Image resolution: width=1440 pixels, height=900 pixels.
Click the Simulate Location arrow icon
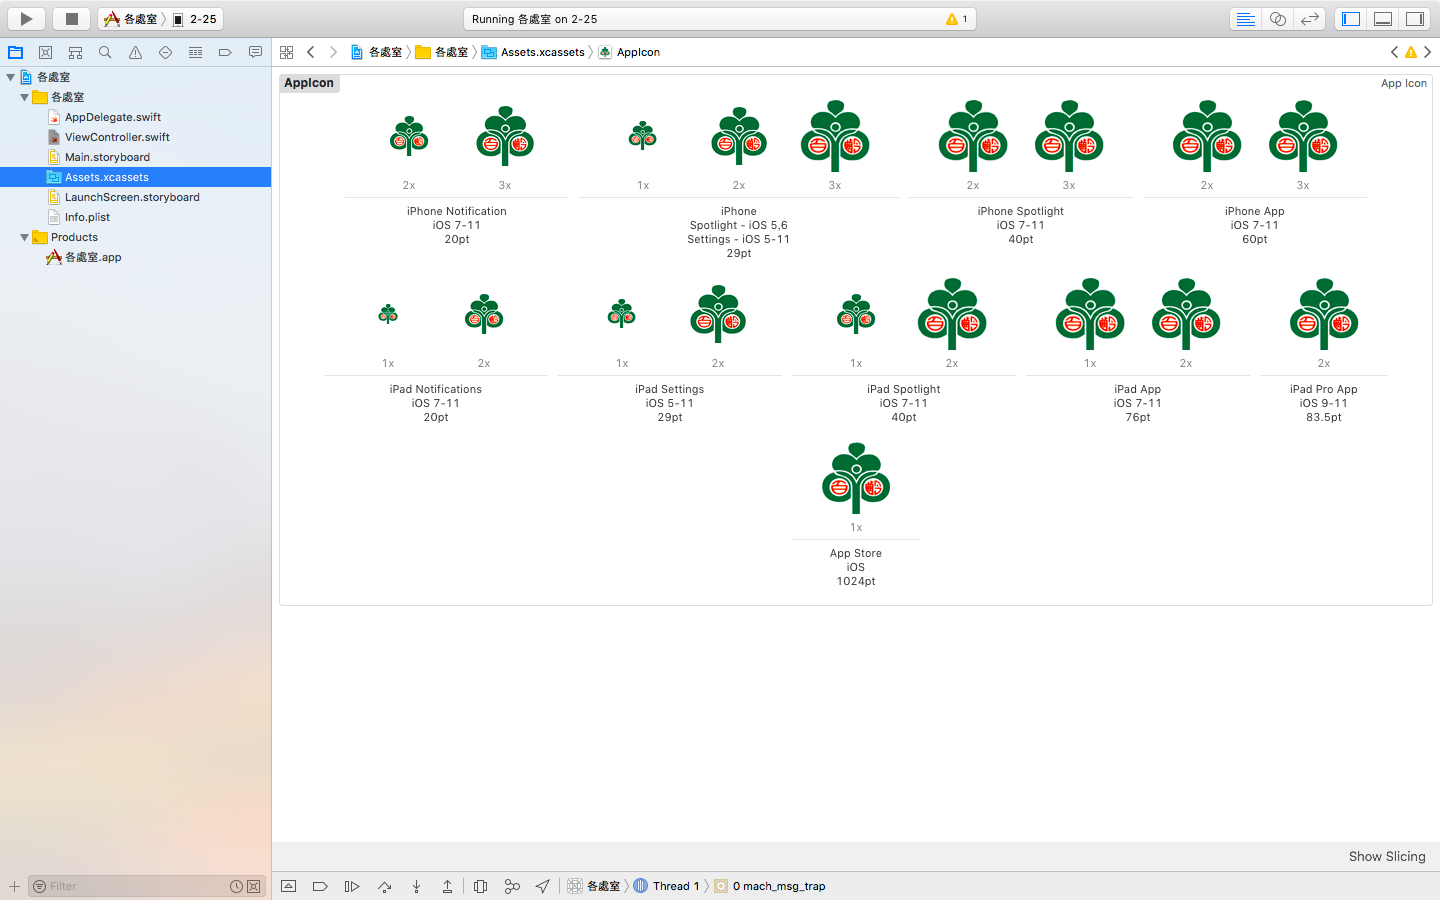[543, 886]
